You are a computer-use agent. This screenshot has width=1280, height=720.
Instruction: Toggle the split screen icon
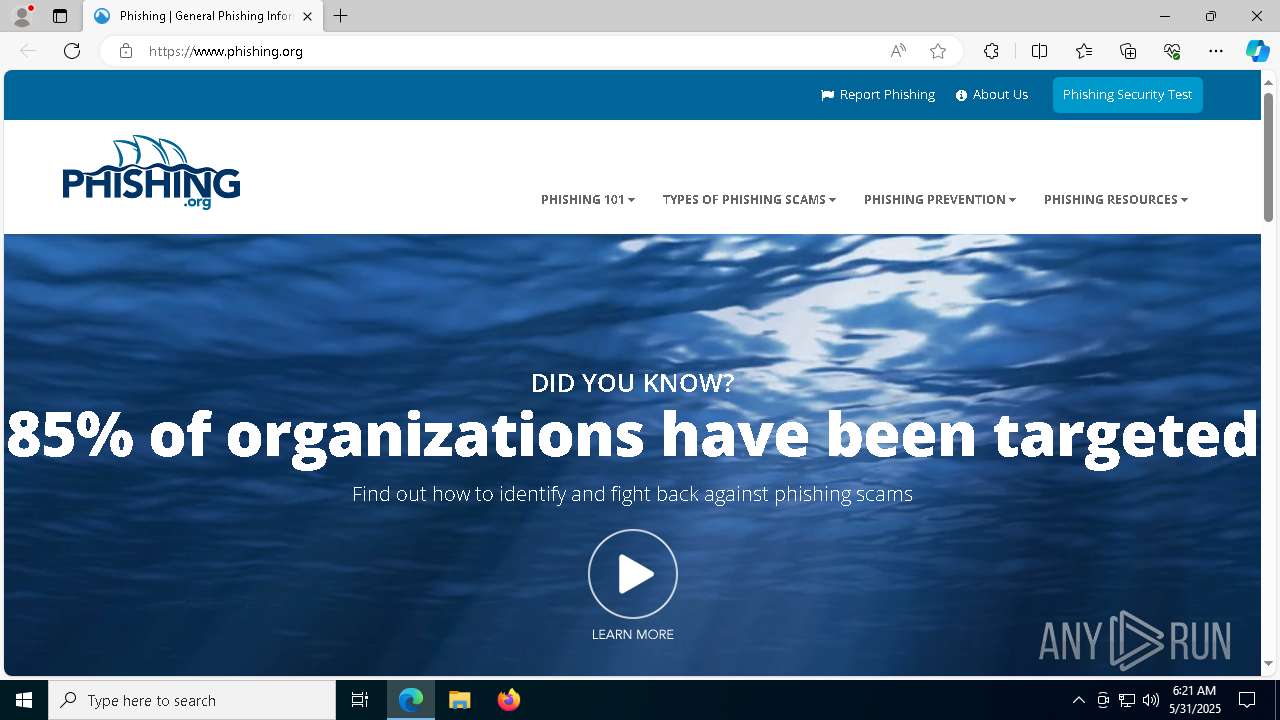pos(1039,51)
